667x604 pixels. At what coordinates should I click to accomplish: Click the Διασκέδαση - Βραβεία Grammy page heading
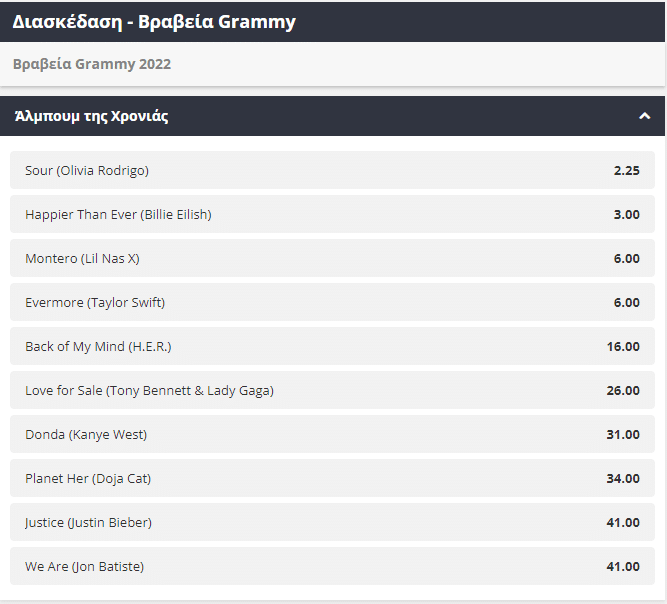click(x=154, y=21)
